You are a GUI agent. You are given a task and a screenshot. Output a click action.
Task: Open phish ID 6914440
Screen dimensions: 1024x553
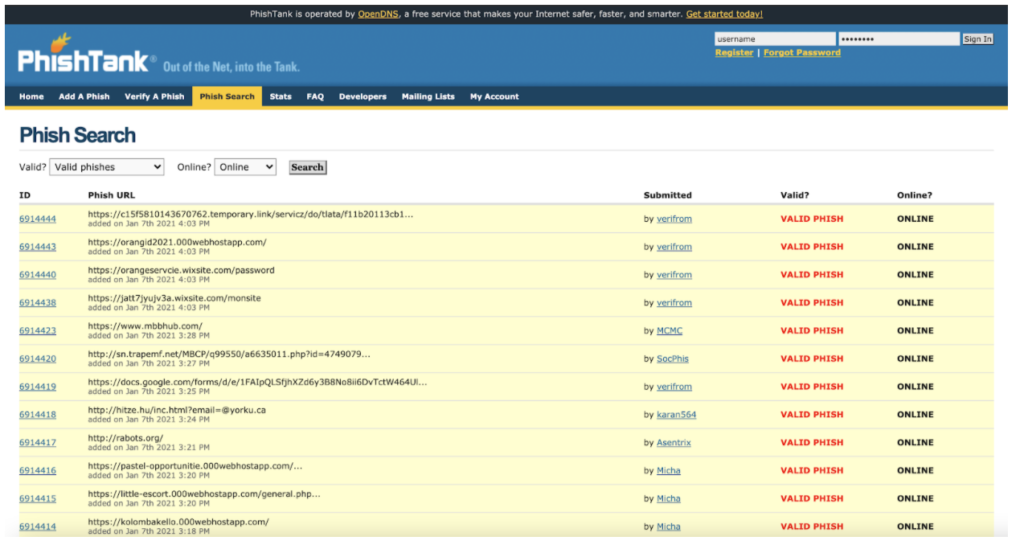(x=38, y=276)
